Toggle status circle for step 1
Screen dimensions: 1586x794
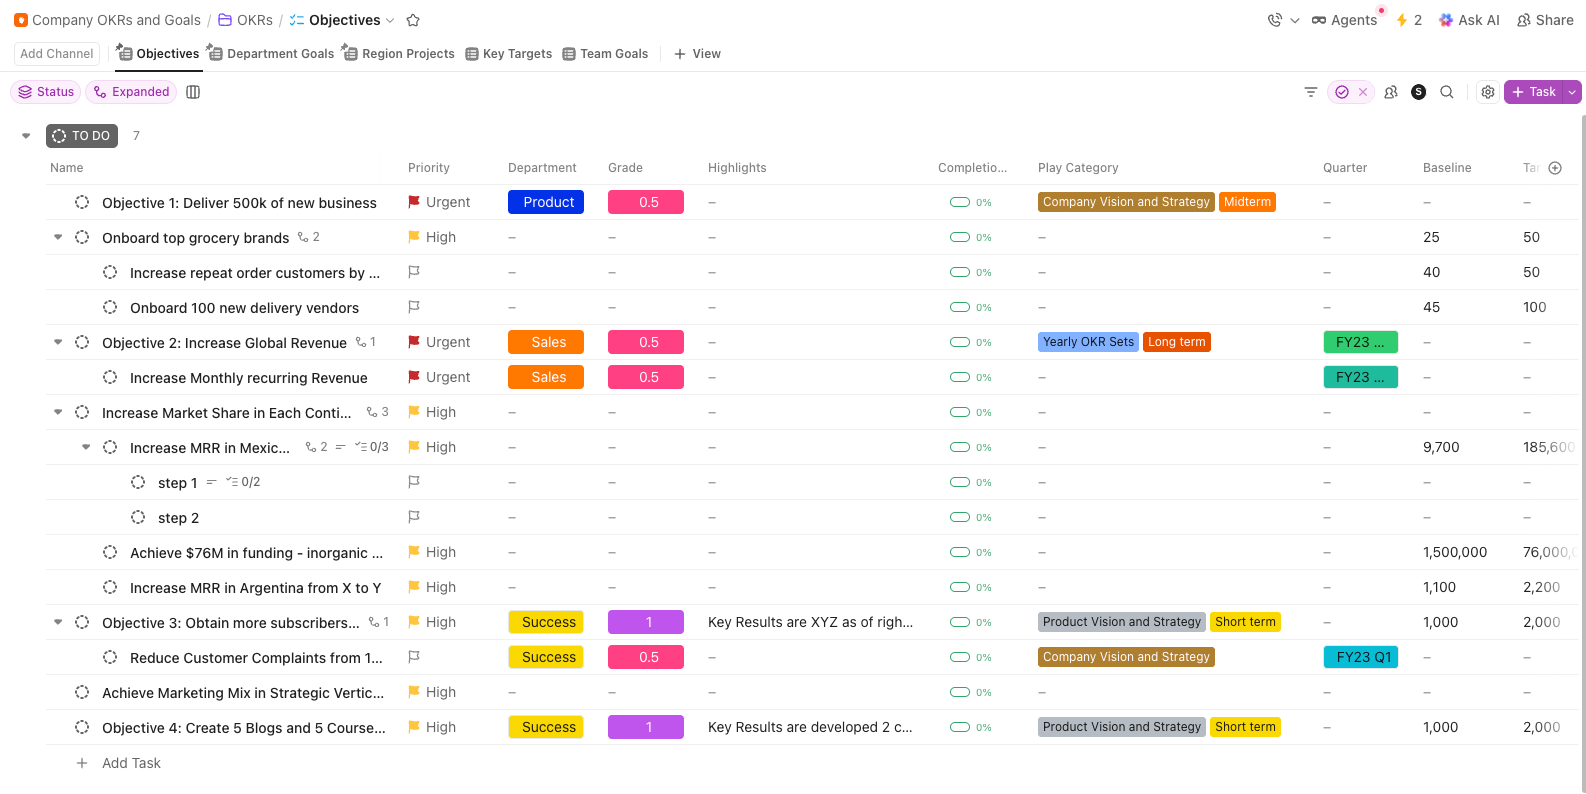coord(138,482)
